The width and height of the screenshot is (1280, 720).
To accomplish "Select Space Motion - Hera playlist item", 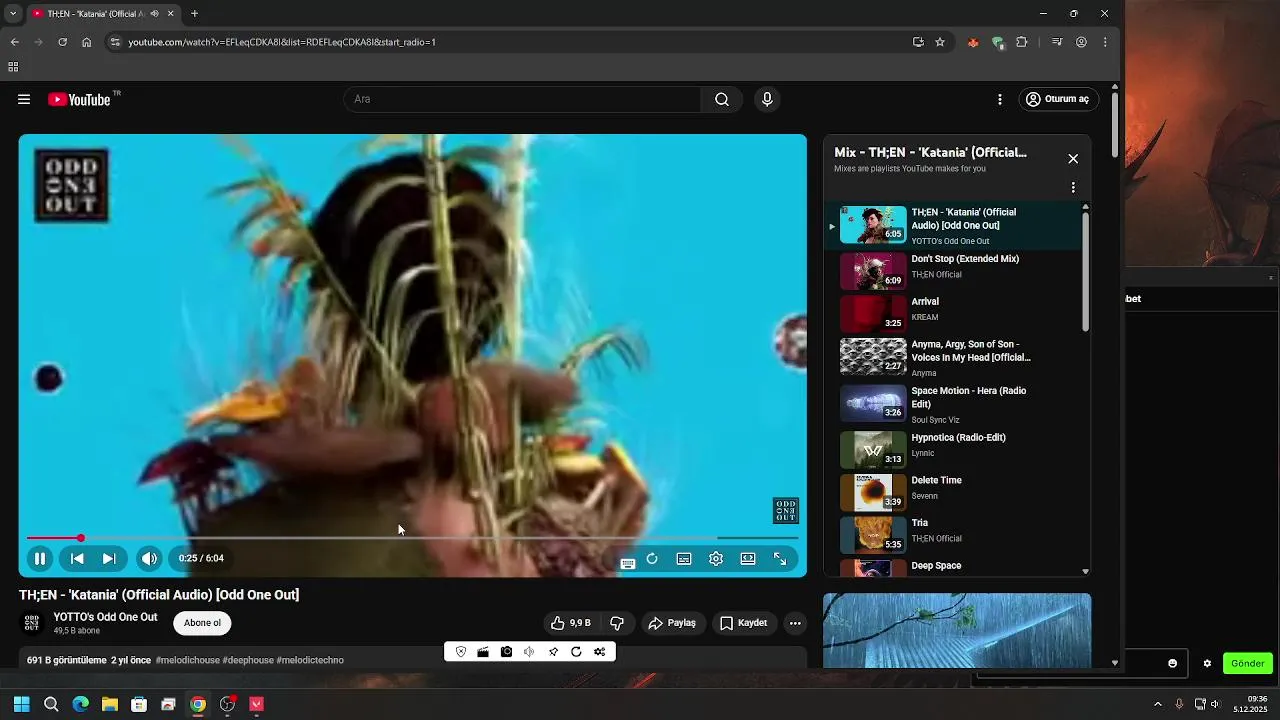I will coord(953,404).
